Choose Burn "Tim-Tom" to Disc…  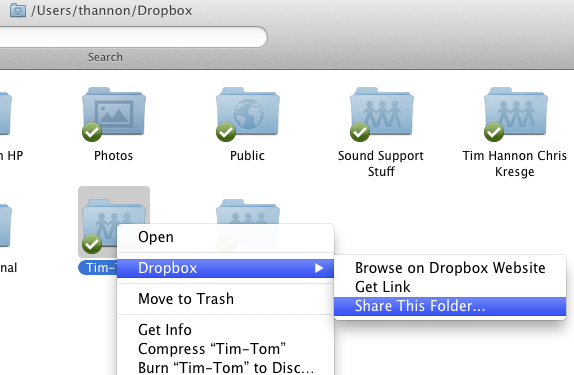(x=226, y=367)
